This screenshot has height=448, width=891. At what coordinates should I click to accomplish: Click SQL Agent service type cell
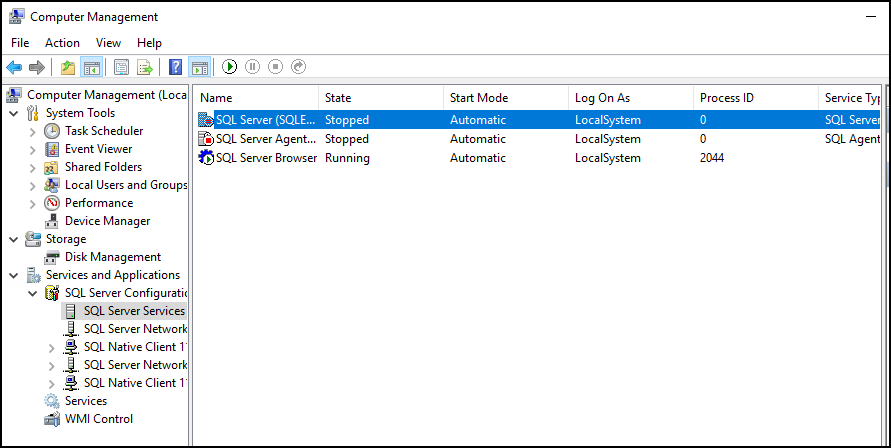coord(852,139)
